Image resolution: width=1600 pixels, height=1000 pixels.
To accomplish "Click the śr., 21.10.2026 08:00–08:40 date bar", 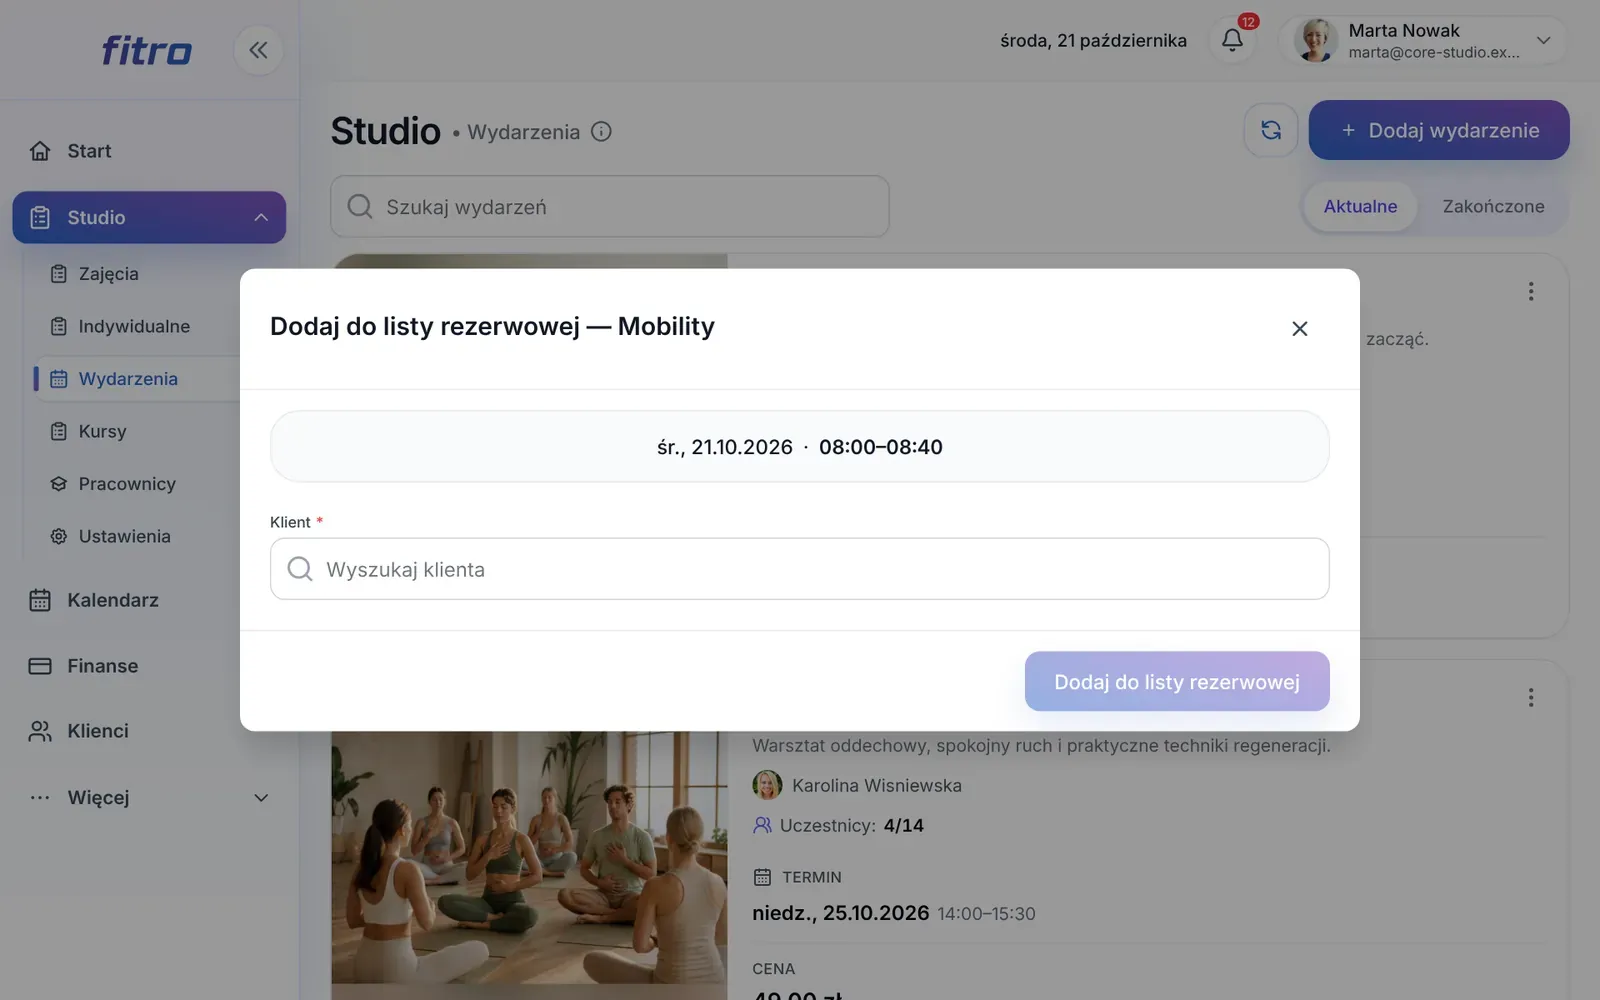I will coord(800,447).
